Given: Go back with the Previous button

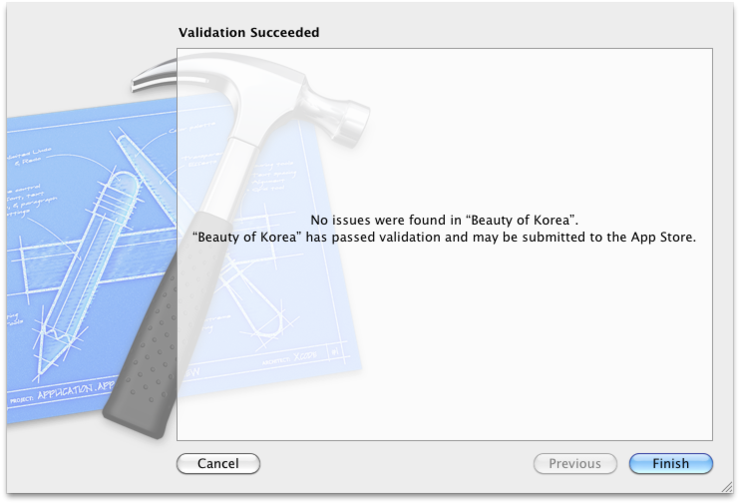Looking at the screenshot, I should [575, 463].
